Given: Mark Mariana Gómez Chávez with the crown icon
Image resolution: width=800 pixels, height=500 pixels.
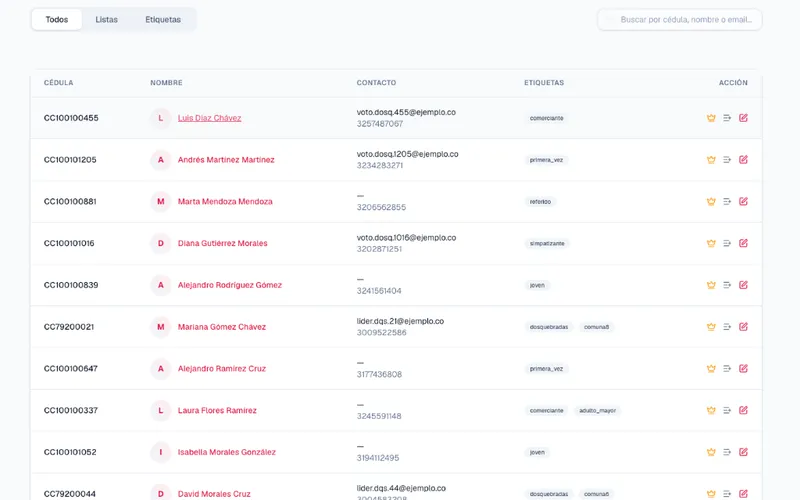Looking at the screenshot, I should point(711,327).
